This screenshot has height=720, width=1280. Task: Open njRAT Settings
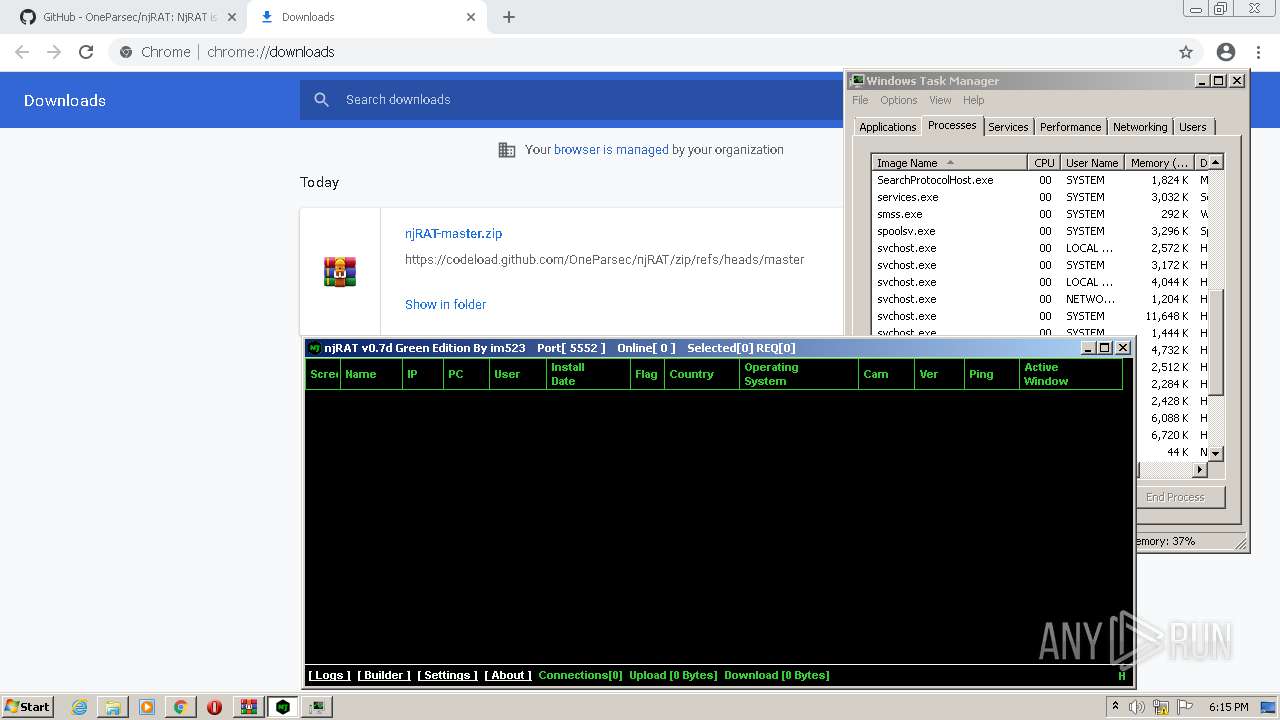(x=447, y=675)
